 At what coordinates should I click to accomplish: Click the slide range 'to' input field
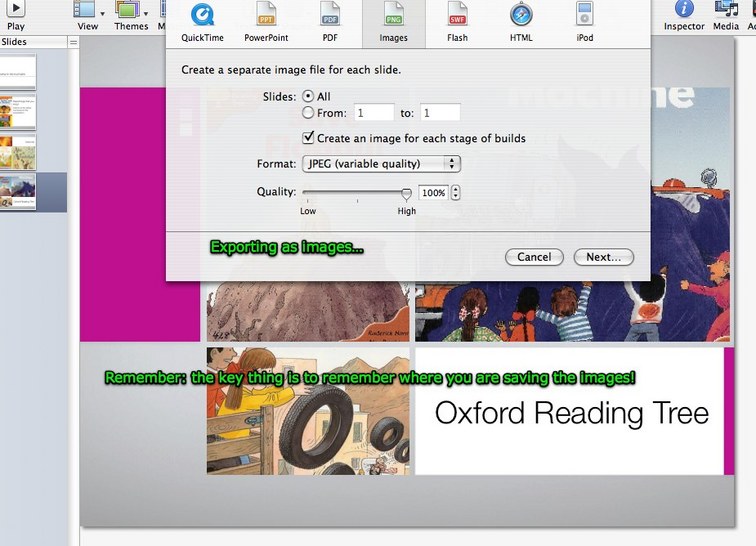coord(439,114)
